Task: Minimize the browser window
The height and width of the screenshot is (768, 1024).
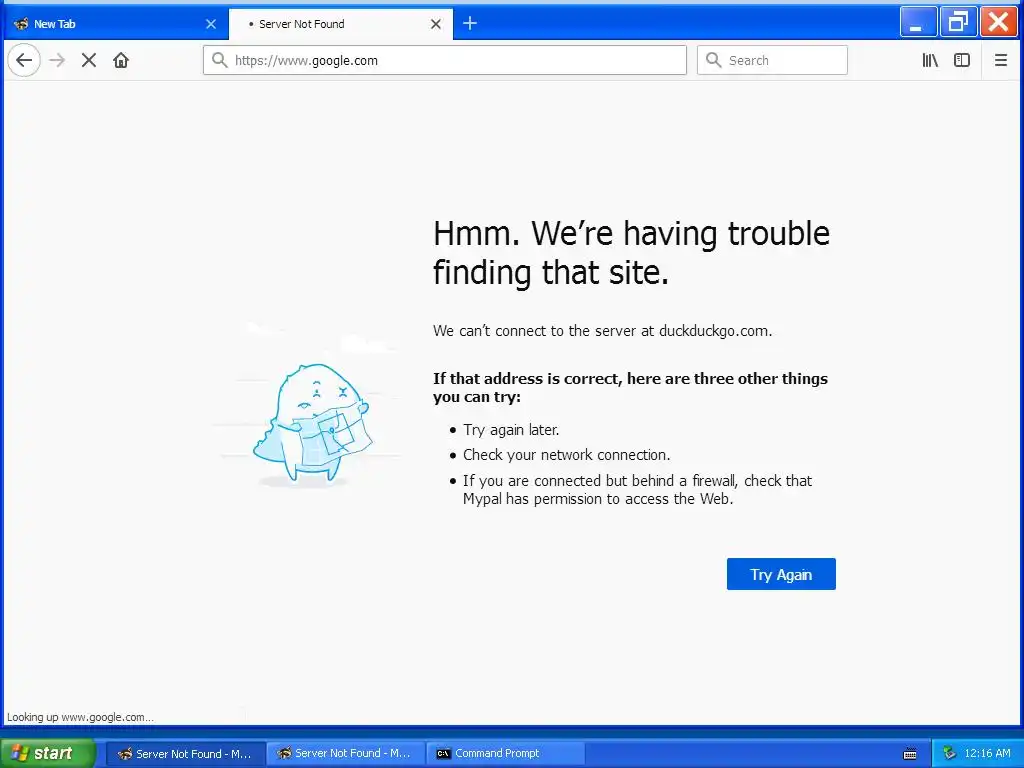Action: [x=918, y=22]
